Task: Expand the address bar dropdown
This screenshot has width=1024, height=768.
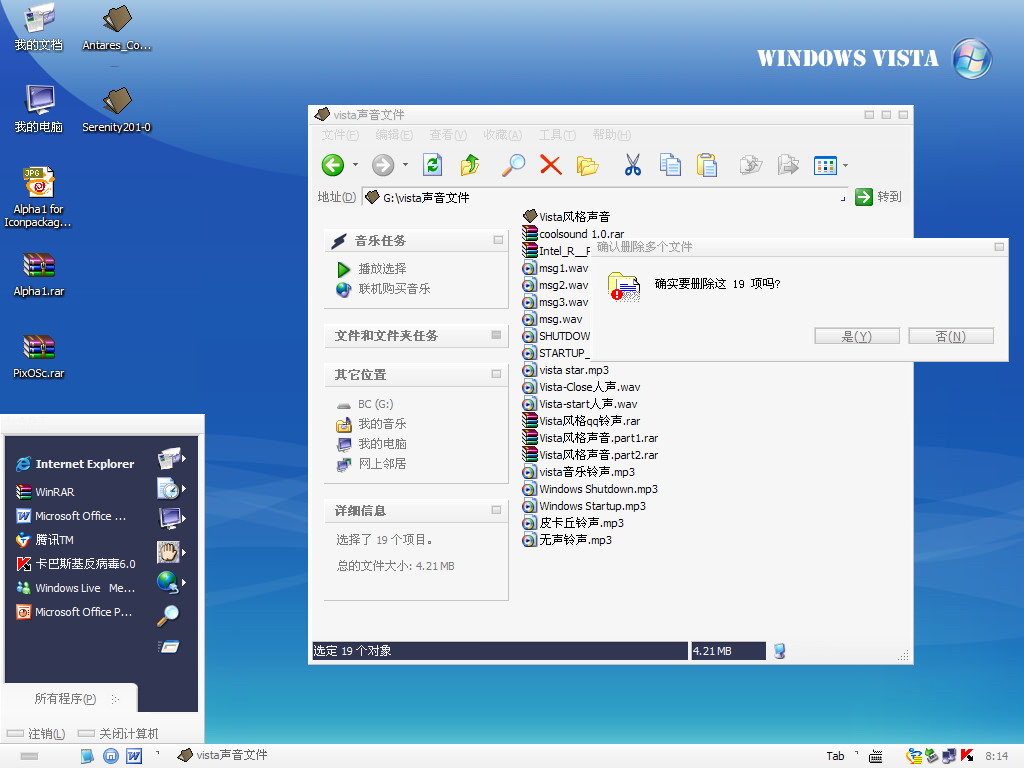Action: [x=843, y=198]
